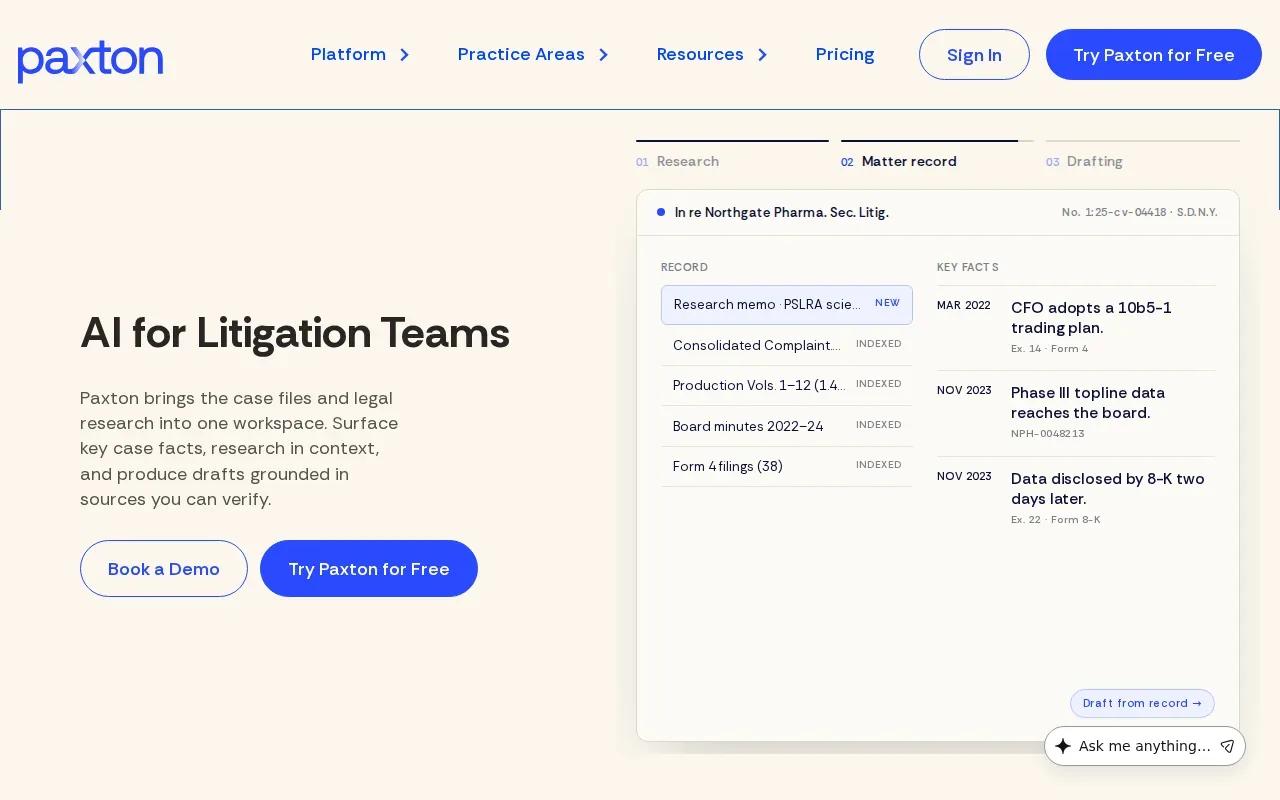The width and height of the screenshot is (1280, 800).
Task: Click the Book a Demo button
Action: (x=164, y=568)
